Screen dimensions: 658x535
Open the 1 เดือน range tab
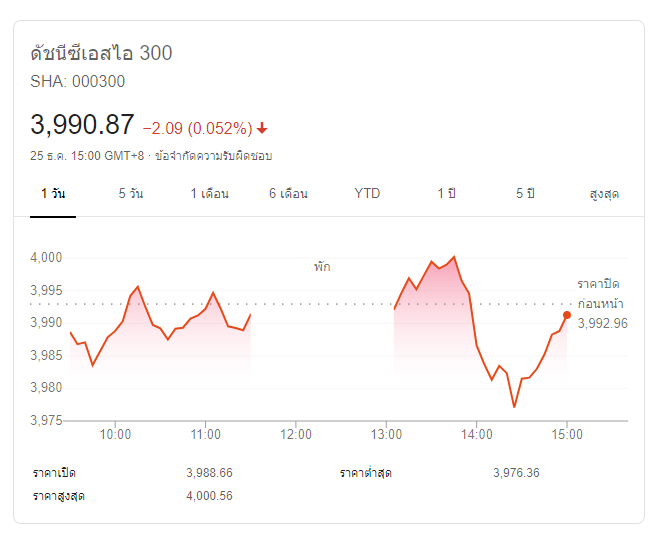point(209,193)
